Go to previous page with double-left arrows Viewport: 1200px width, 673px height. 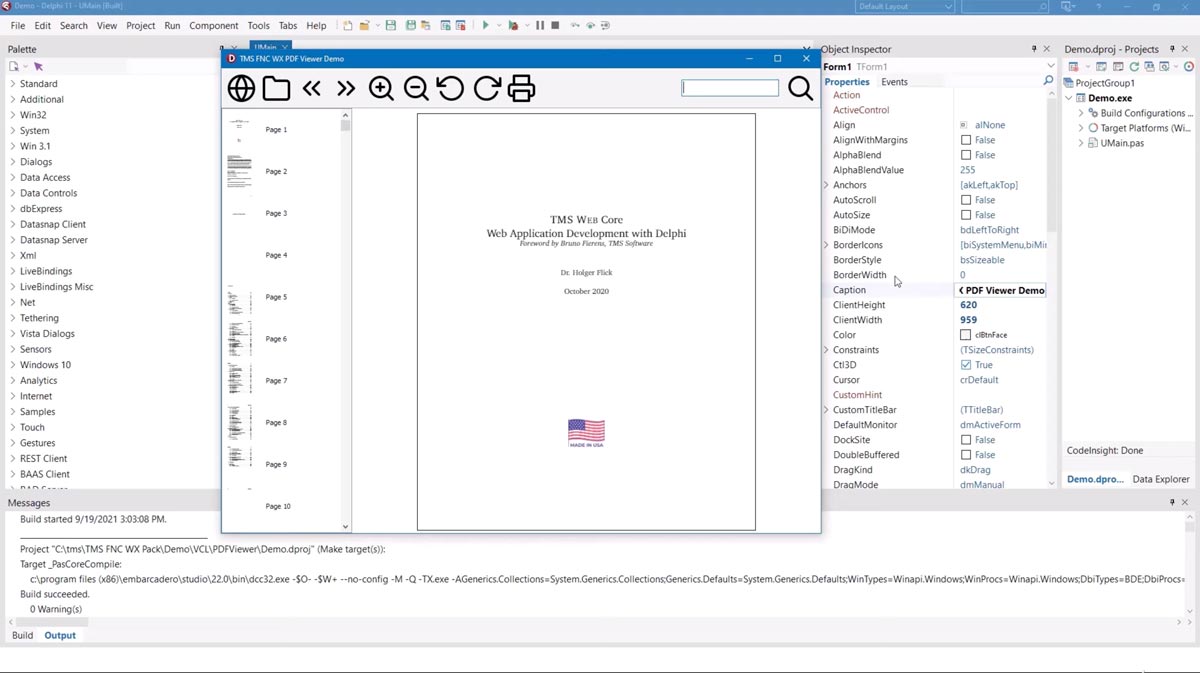click(311, 88)
